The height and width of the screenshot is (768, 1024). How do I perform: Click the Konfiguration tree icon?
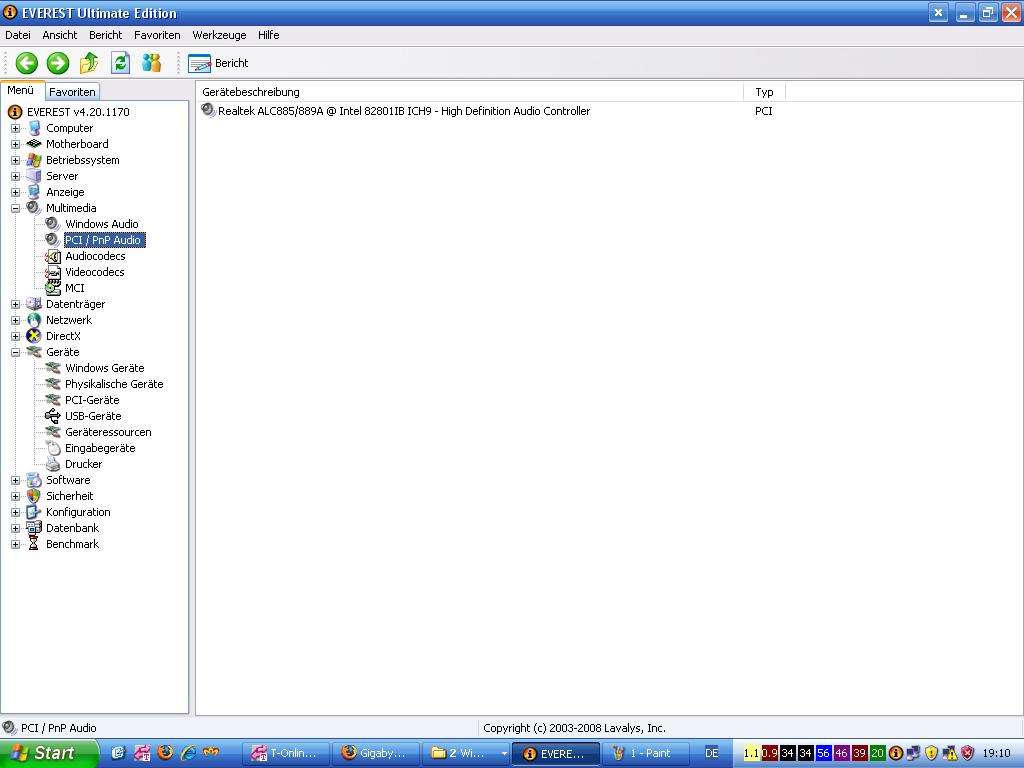click(x=34, y=512)
